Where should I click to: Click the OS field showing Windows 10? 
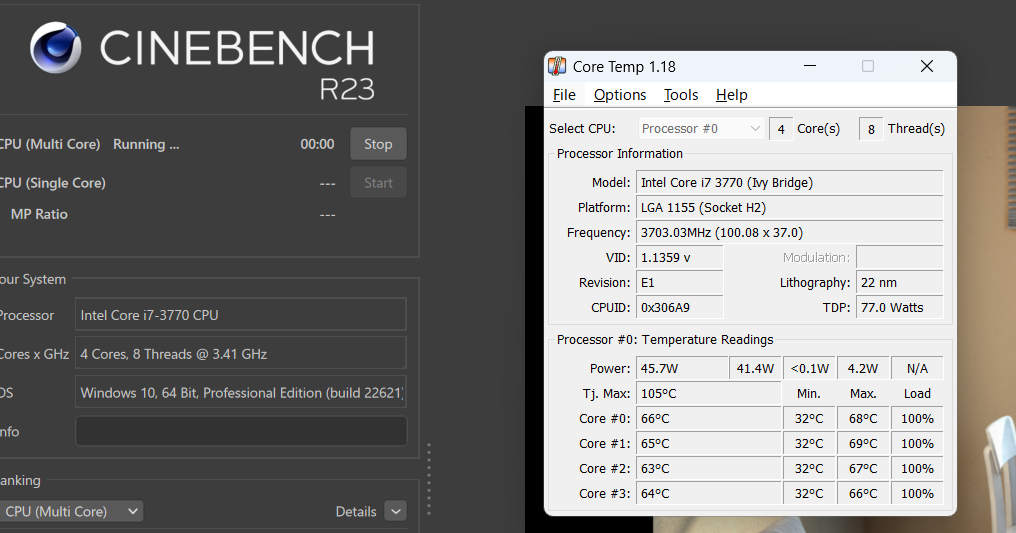(x=241, y=392)
